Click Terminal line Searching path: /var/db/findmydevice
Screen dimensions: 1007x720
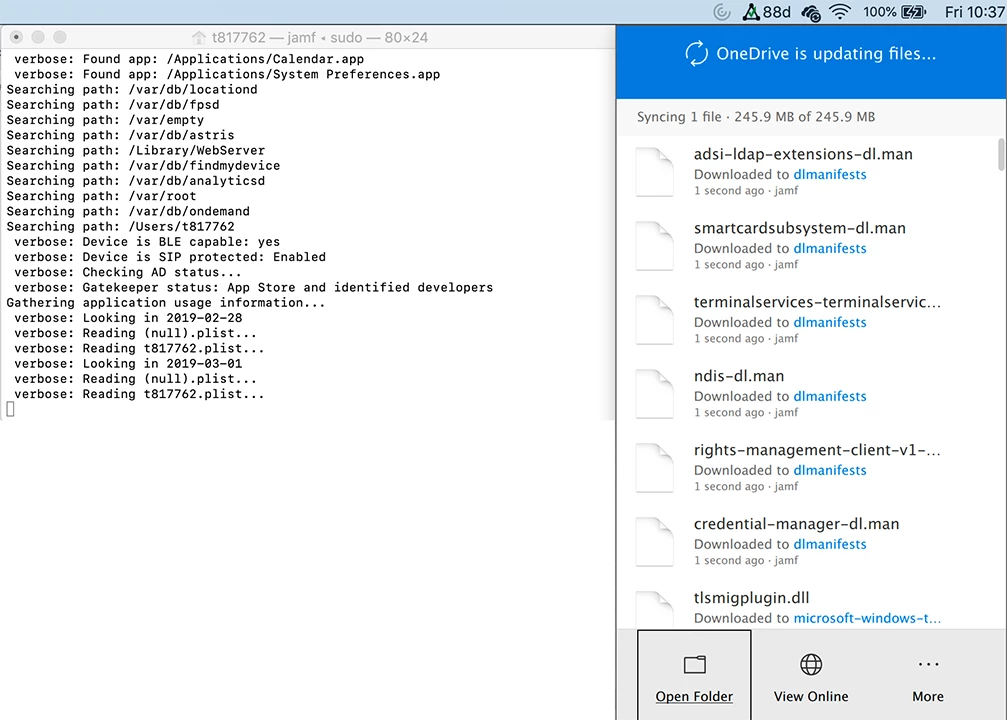pyautogui.click(x=143, y=166)
